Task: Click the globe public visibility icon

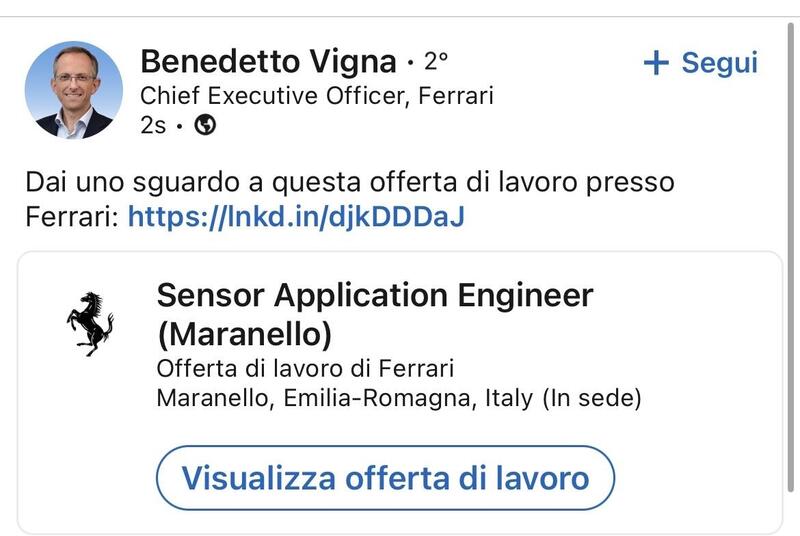Action: 205,126
